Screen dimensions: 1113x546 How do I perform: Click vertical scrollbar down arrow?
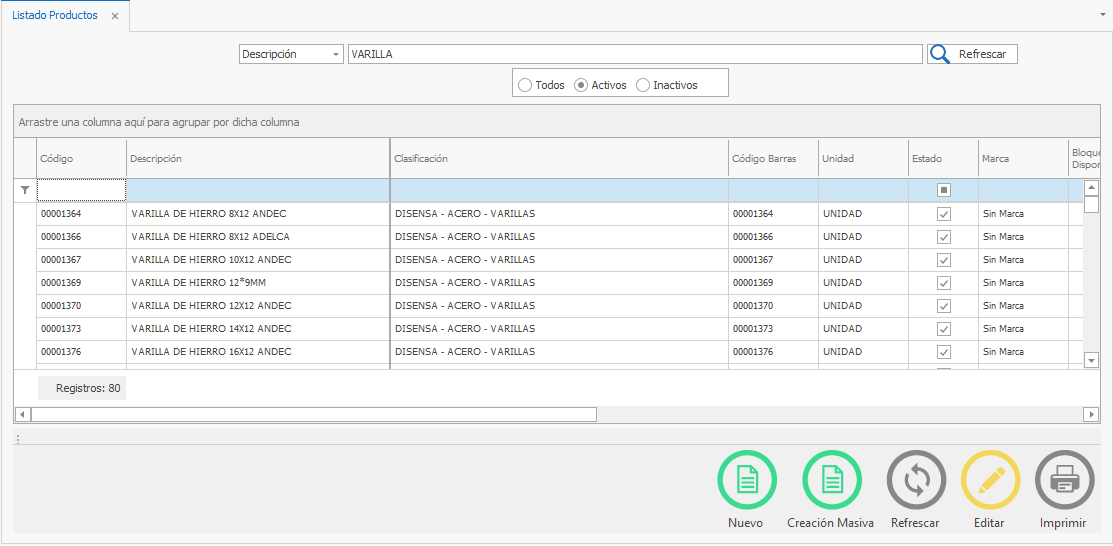(x=1092, y=361)
